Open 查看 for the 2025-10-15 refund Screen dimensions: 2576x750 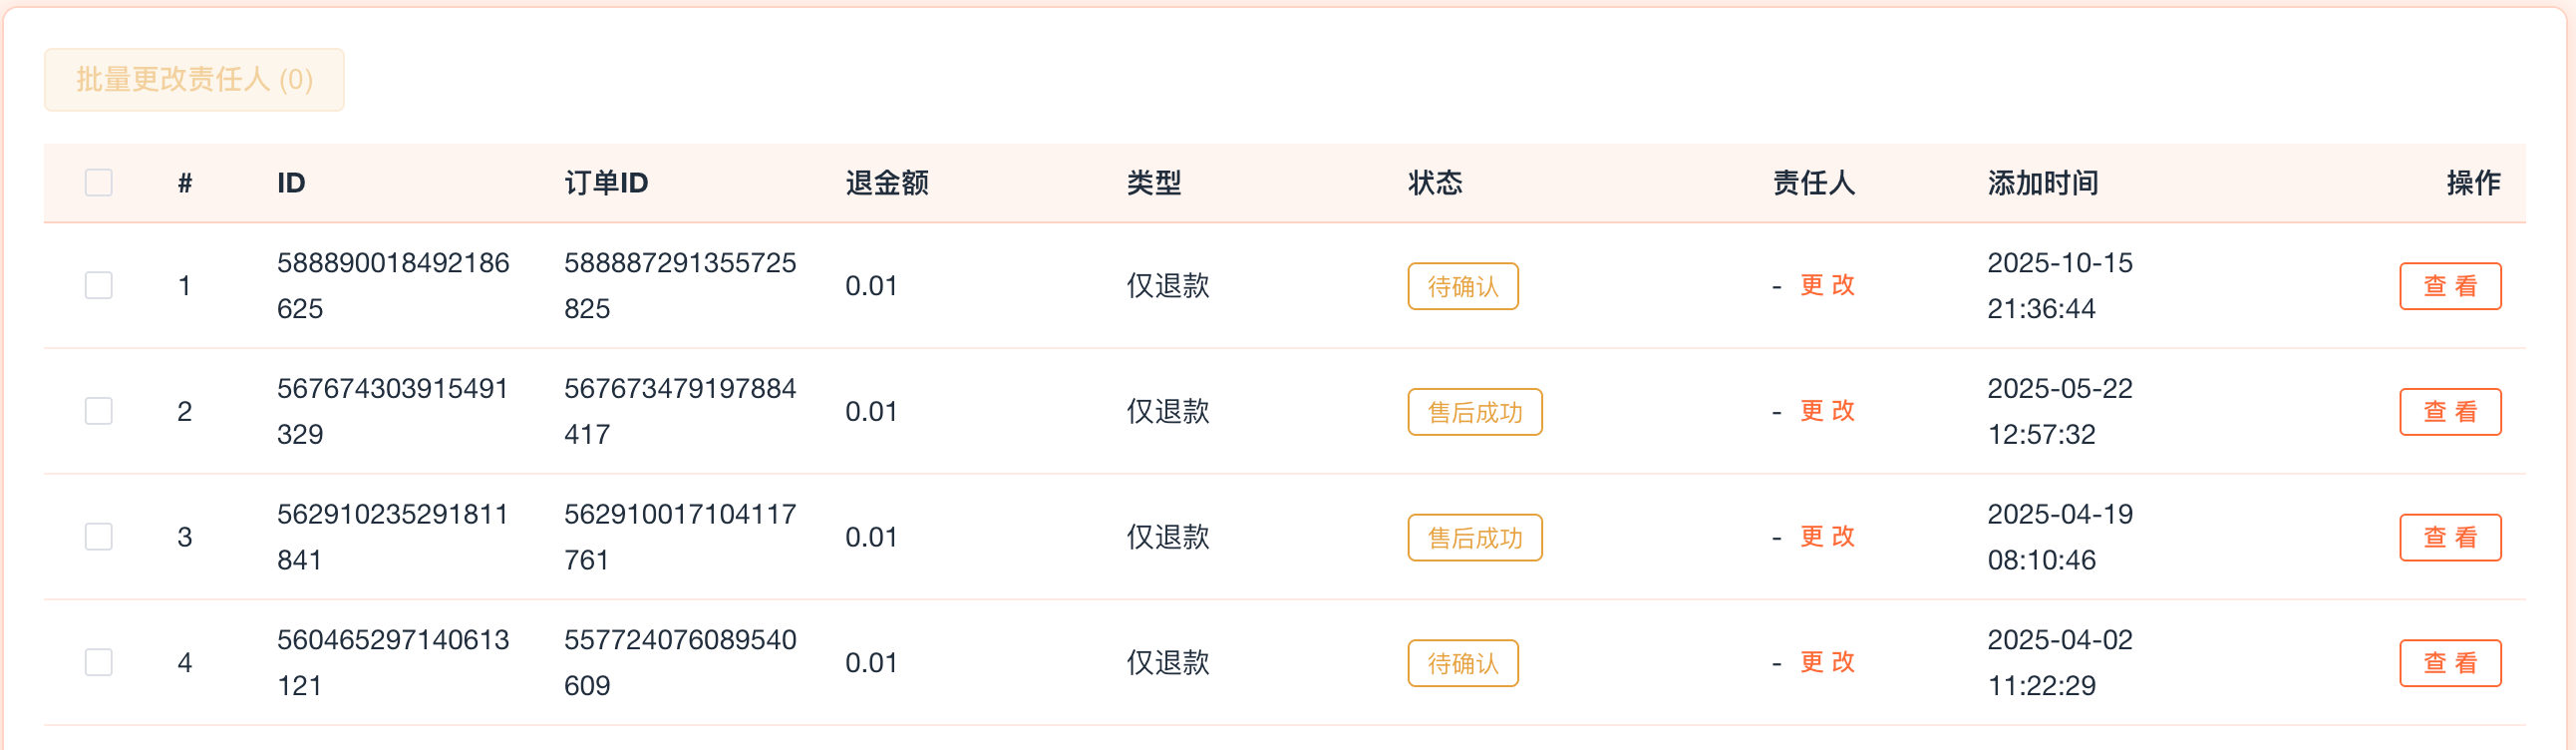pyautogui.click(x=2449, y=287)
